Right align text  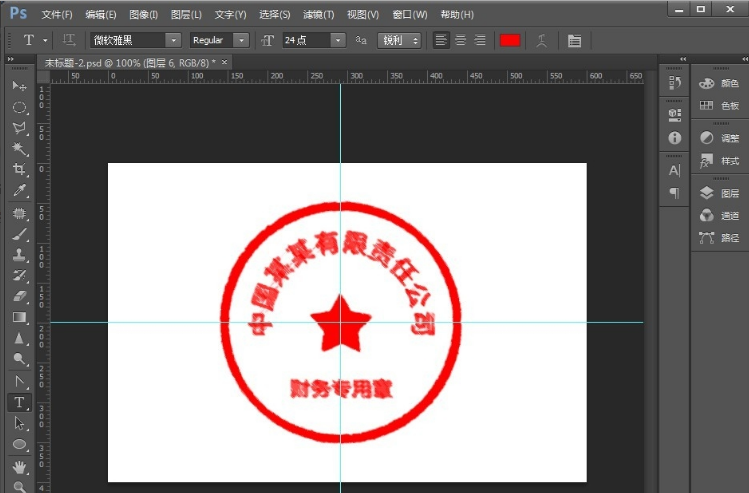pyautogui.click(x=480, y=40)
